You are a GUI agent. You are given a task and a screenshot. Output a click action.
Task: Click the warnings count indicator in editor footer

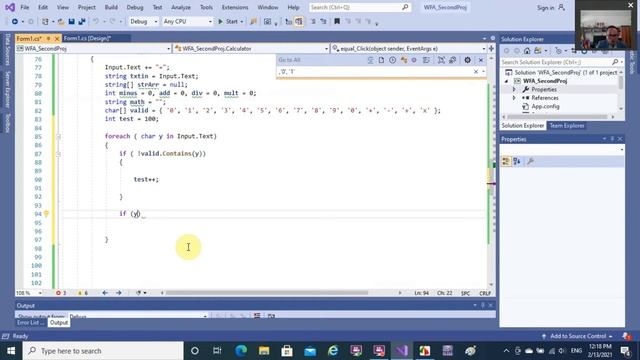tap(82, 293)
